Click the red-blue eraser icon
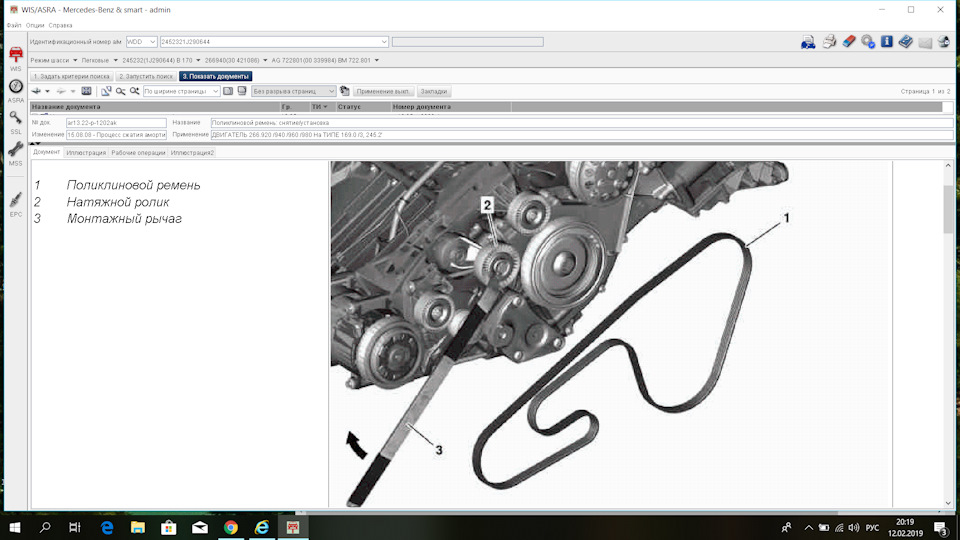The height and width of the screenshot is (540, 960). coord(849,42)
